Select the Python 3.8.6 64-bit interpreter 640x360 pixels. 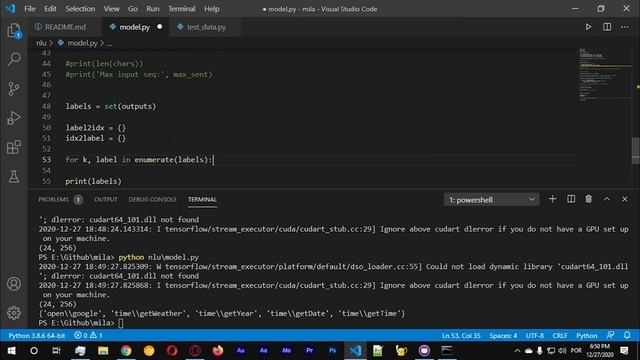(x=37, y=336)
